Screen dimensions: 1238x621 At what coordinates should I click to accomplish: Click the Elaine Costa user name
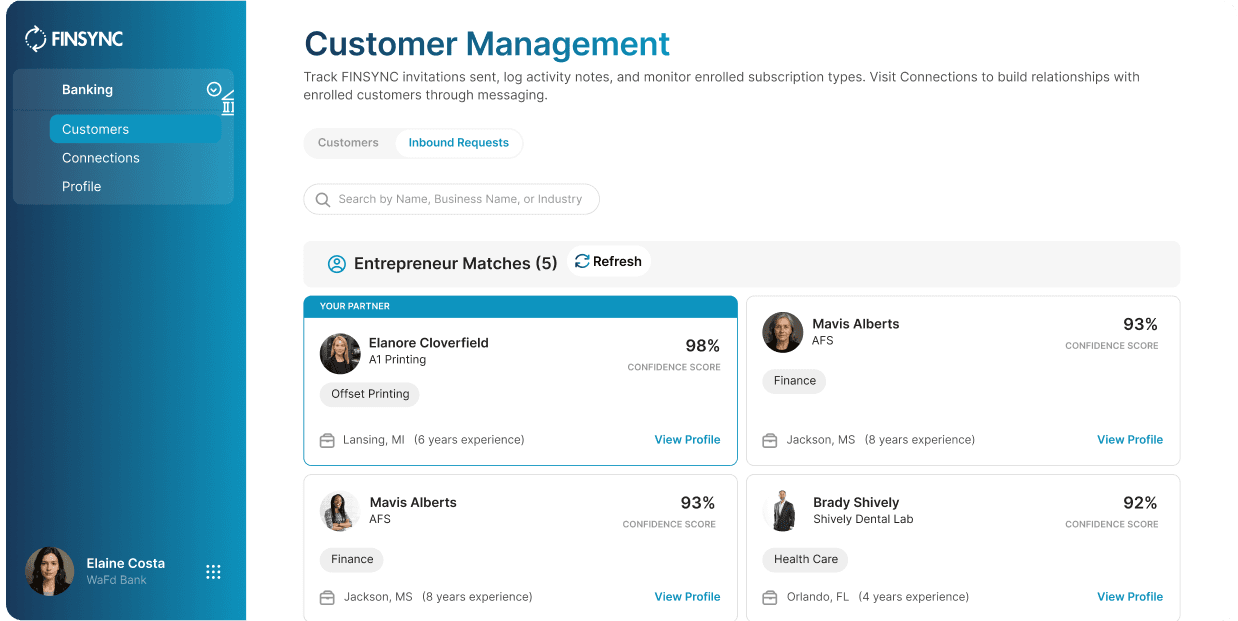[125, 563]
